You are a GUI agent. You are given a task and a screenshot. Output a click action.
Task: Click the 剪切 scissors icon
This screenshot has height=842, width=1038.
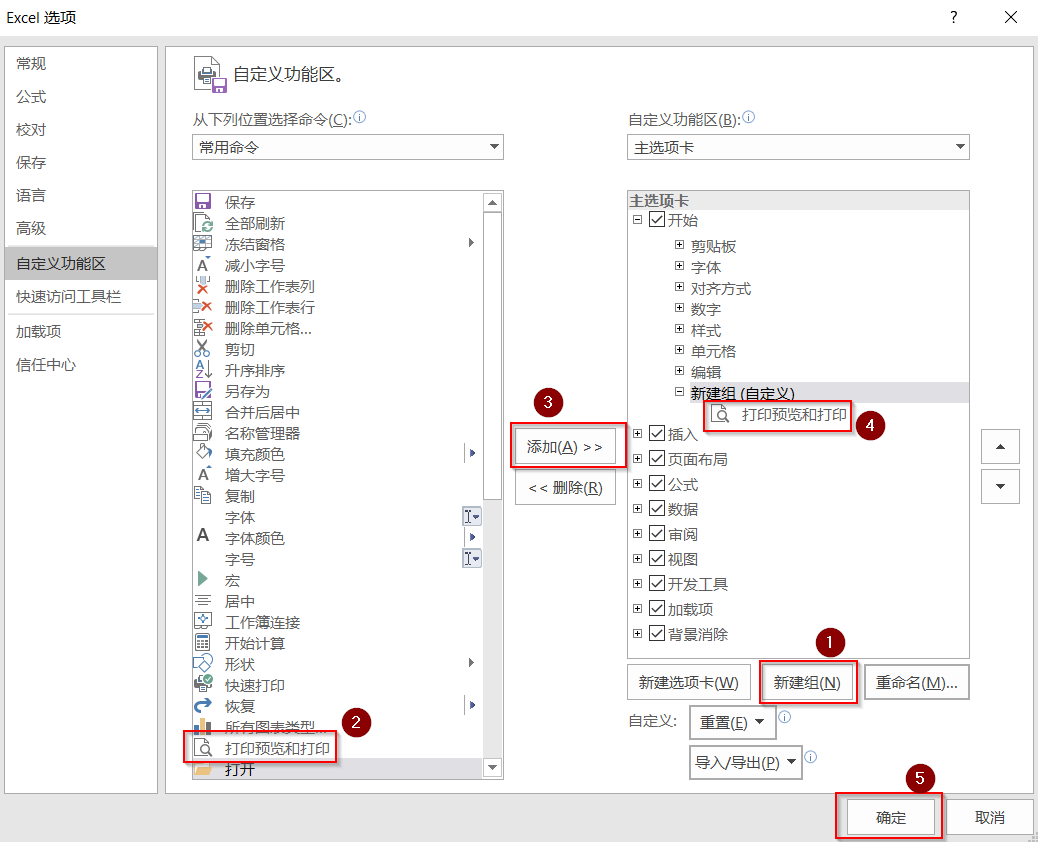[203, 349]
